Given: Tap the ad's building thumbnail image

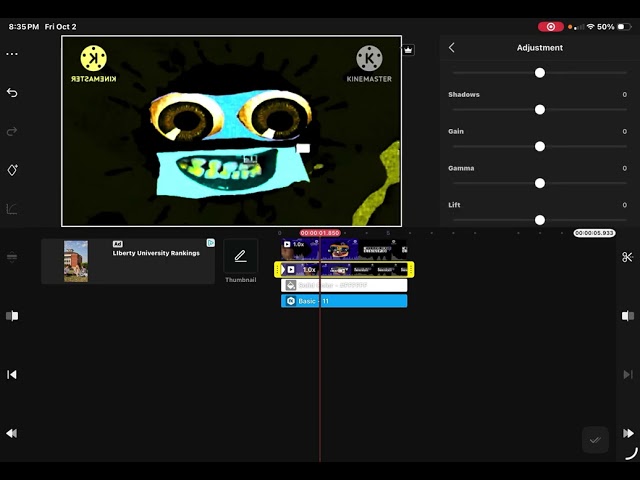Looking at the screenshot, I should click(x=76, y=261).
